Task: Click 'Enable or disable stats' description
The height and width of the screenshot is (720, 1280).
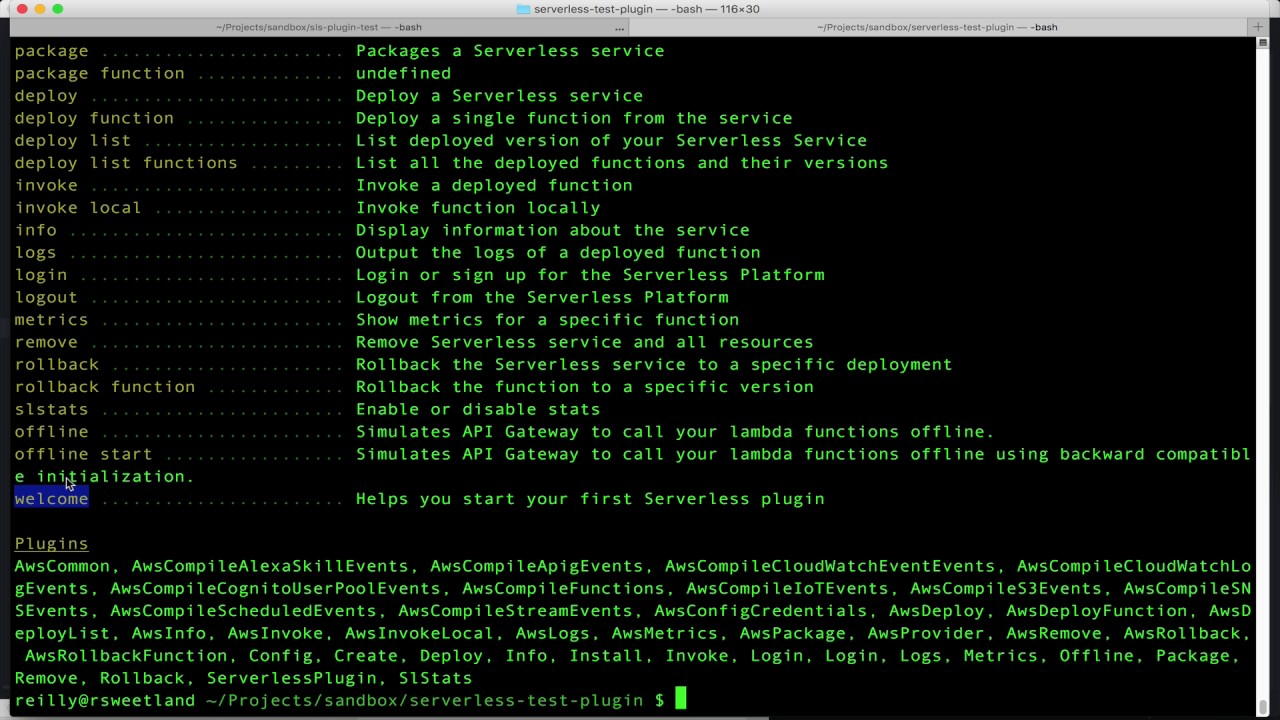Action: [478, 409]
